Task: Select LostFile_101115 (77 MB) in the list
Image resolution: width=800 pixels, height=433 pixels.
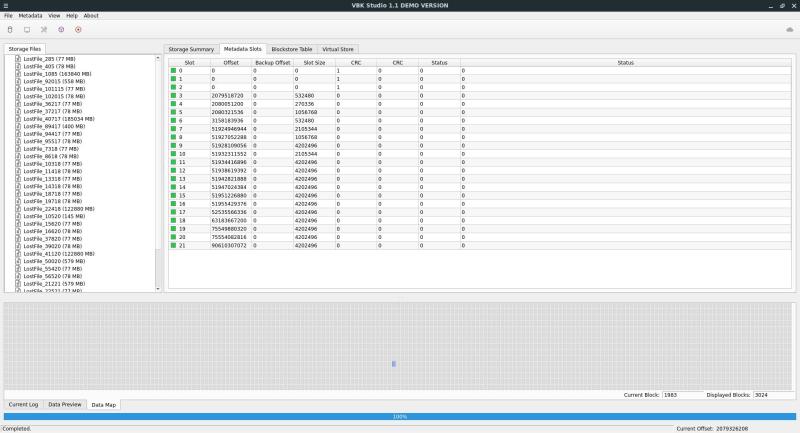Action: click(54, 89)
